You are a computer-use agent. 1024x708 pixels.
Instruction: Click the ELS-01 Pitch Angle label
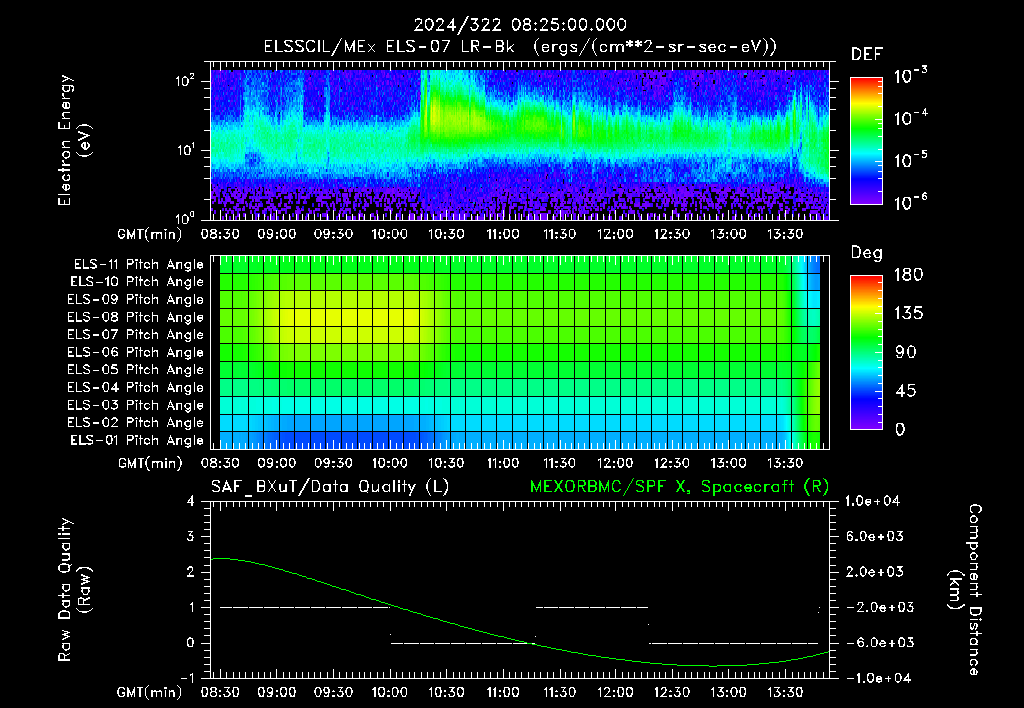137,440
